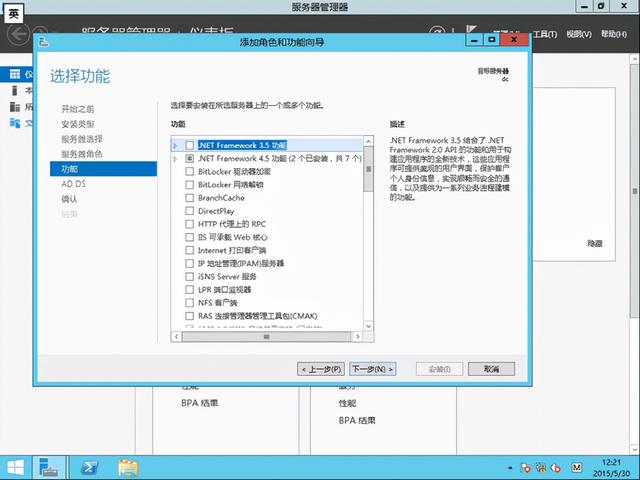The height and width of the screenshot is (480, 640).
Task: Open File Explorer from the taskbar
Action: pos(128,468)
